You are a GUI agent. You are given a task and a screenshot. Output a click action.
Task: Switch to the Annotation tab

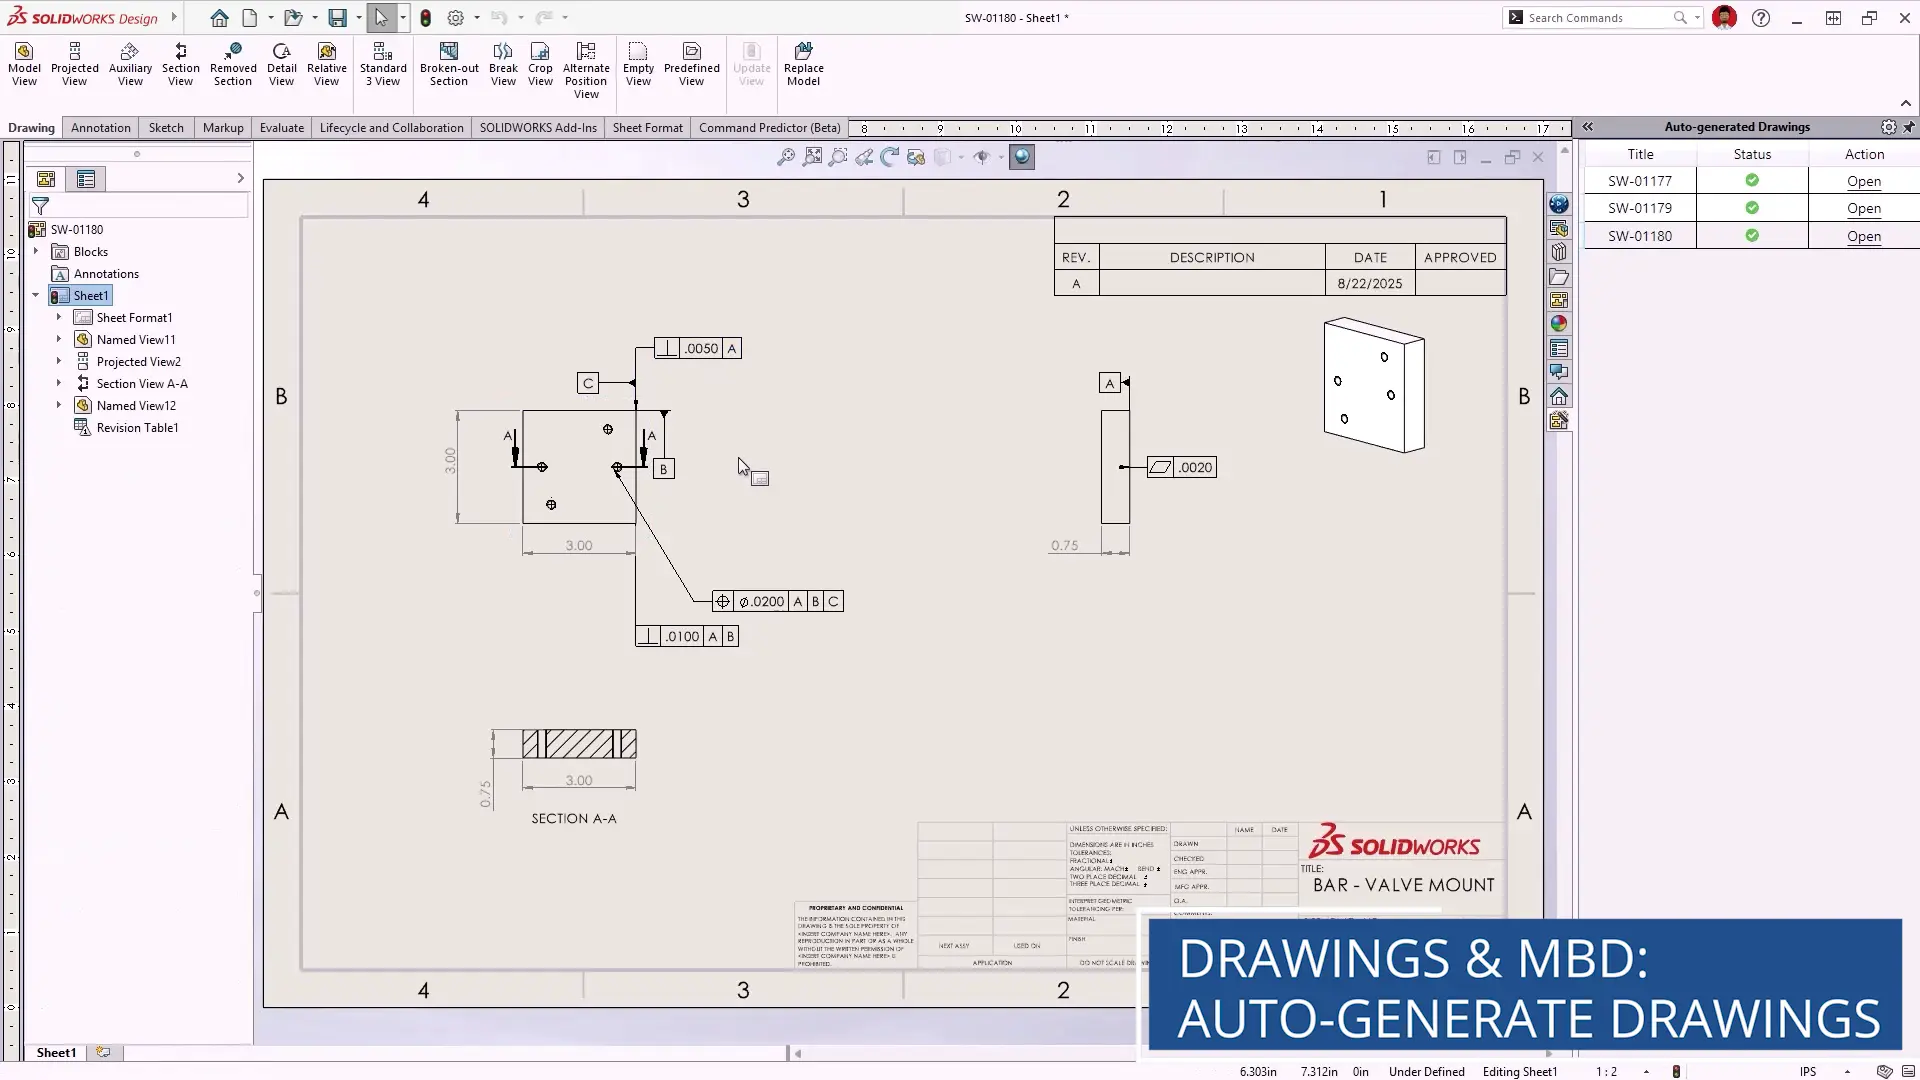pyautogui.click(x=100, y=127)
